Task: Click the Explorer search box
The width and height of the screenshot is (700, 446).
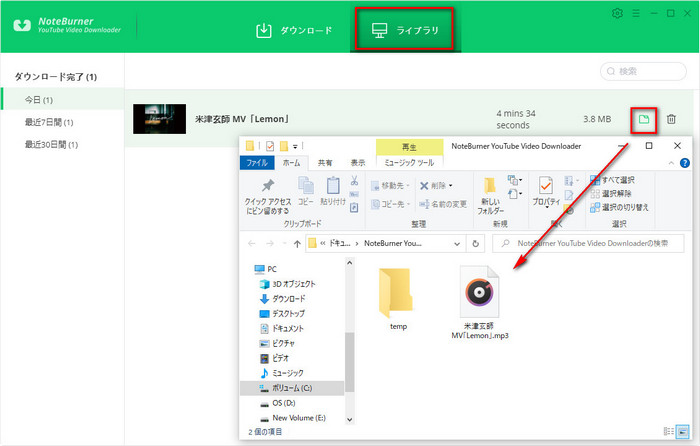Action: (x=588, y=243)
